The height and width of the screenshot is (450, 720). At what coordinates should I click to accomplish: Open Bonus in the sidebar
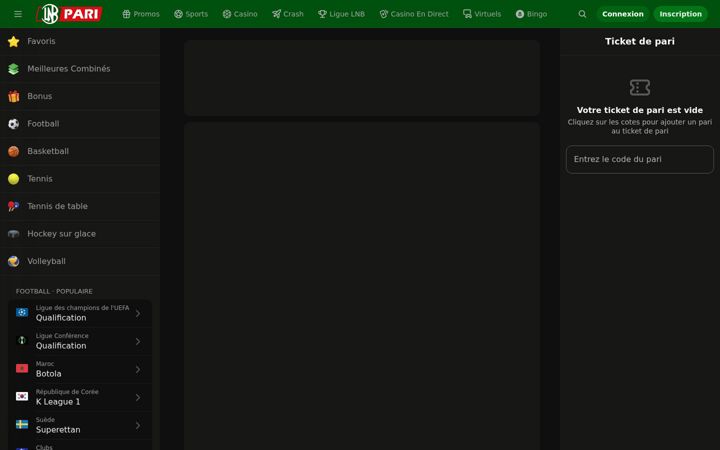(80, 96)
